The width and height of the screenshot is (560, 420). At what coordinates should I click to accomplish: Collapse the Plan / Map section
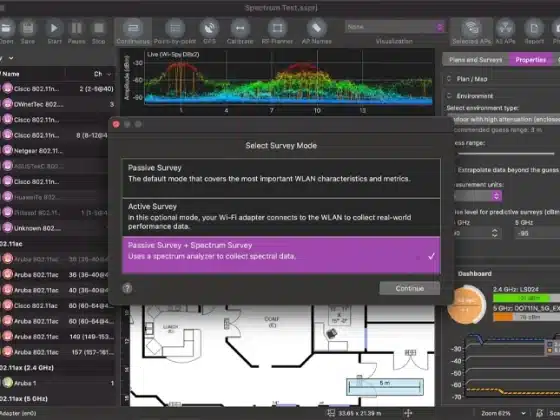(x=449, y=79)
